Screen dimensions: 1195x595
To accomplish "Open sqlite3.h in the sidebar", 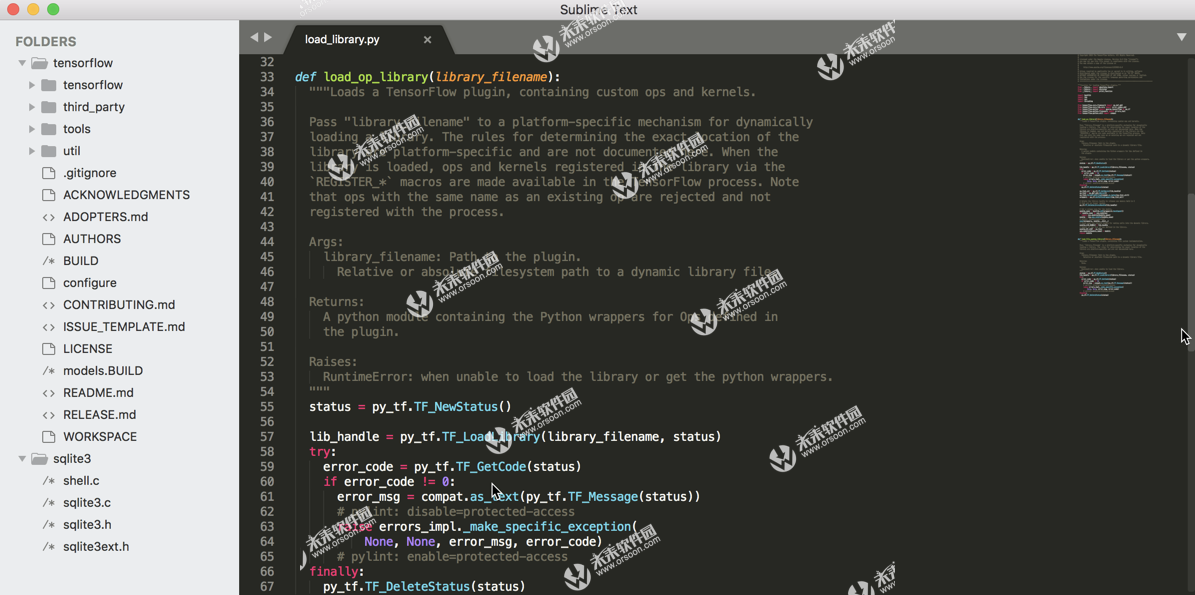I will point(88,525).
